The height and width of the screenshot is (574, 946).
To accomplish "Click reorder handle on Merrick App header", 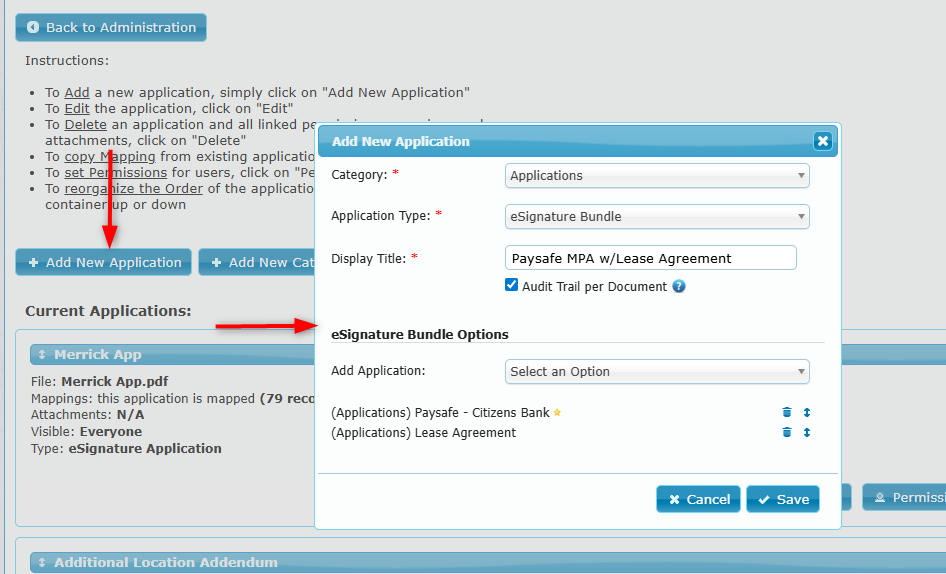I will pyautogui.click(x=42, y=355).
